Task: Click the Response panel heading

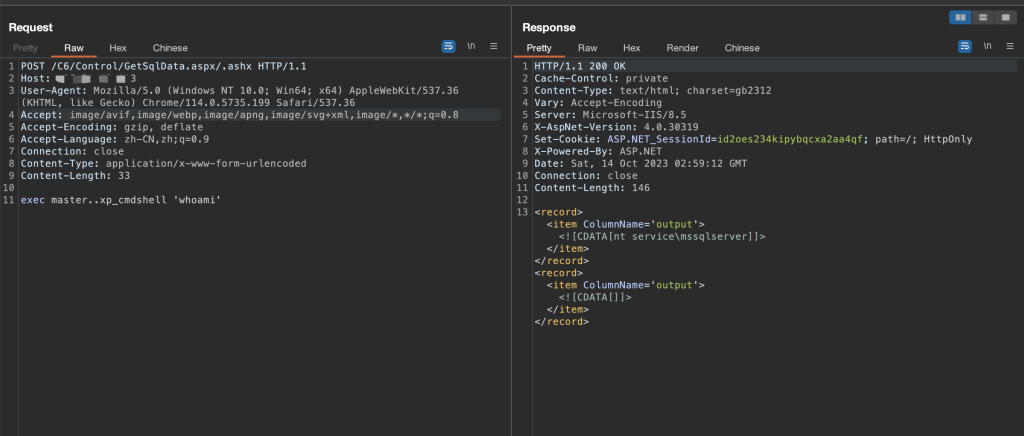Action: pyautogui.click(x=549, y=27)
